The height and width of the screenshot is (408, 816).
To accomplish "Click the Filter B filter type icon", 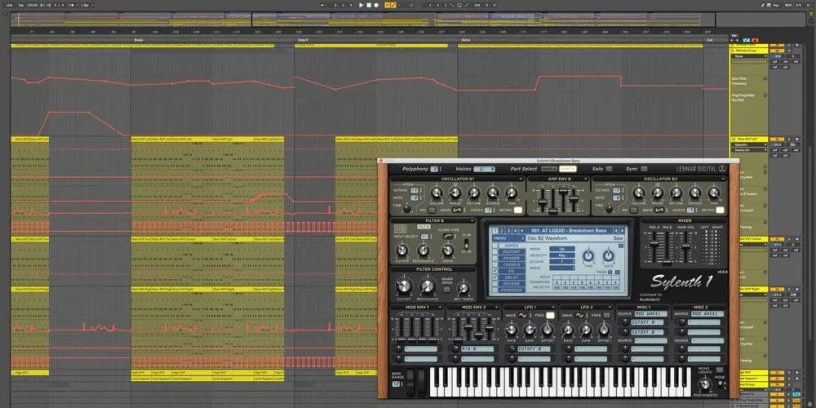I will tap(448, 236).
